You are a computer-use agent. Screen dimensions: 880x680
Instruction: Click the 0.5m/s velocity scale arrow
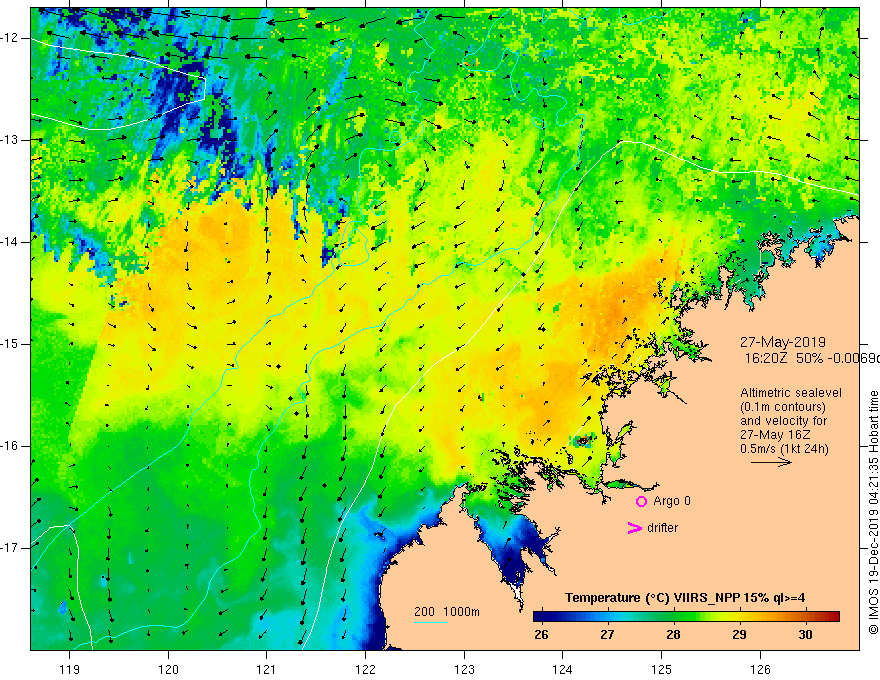tap(771, 462)
